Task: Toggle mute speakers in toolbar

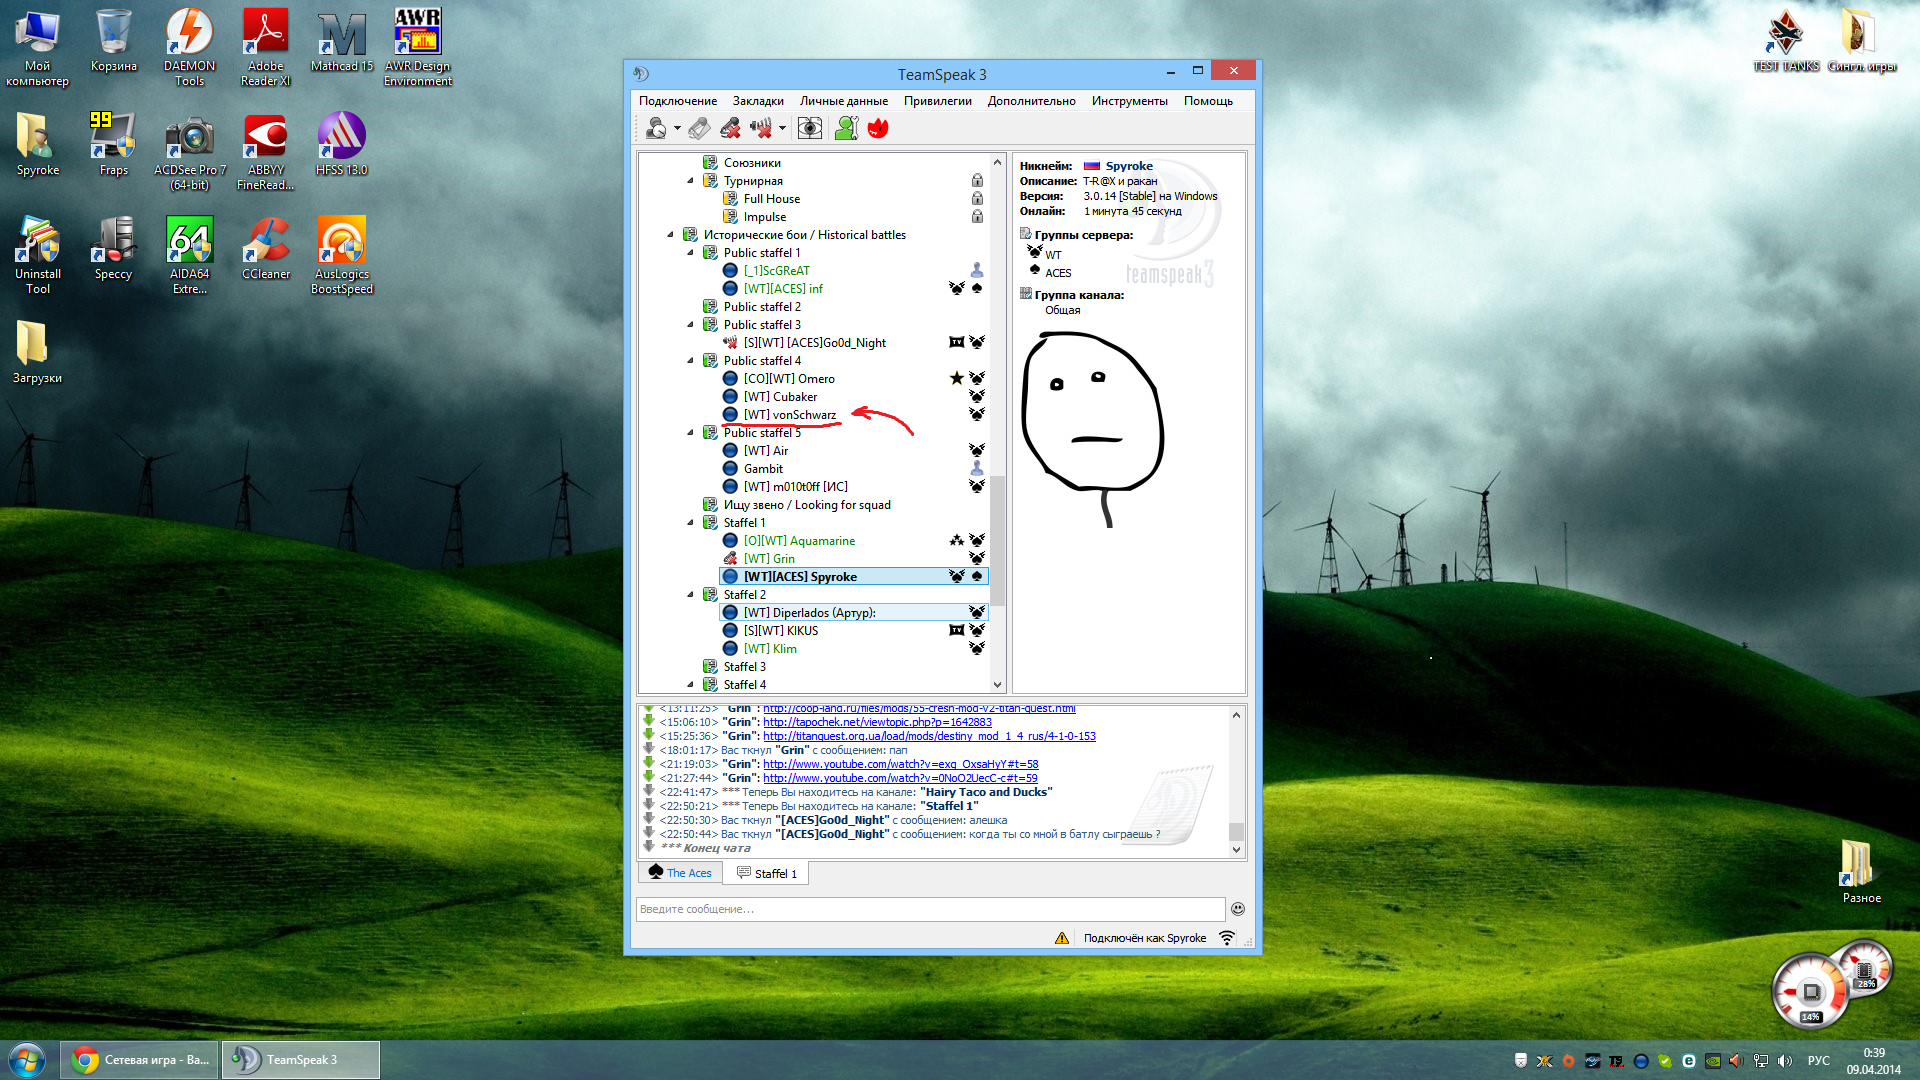Action: [761, 128]
